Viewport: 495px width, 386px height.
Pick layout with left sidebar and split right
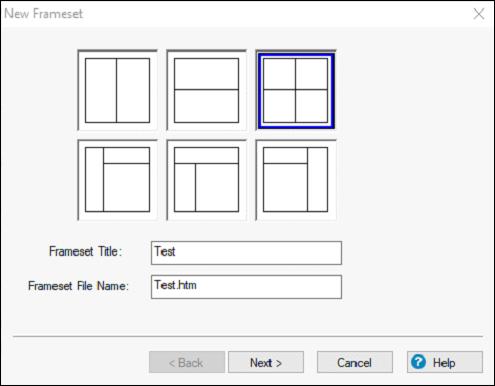pyautogui.click(x=117, y=179)
